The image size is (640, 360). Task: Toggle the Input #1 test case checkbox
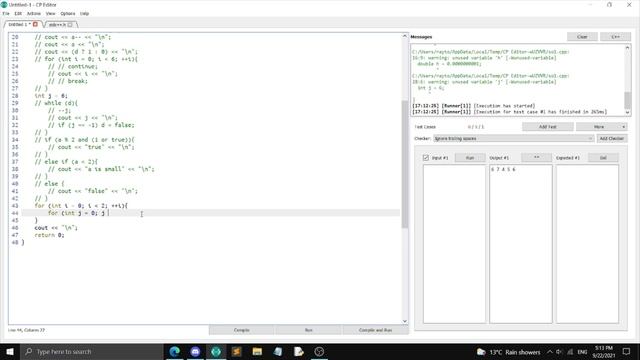(x=426, y=158)
